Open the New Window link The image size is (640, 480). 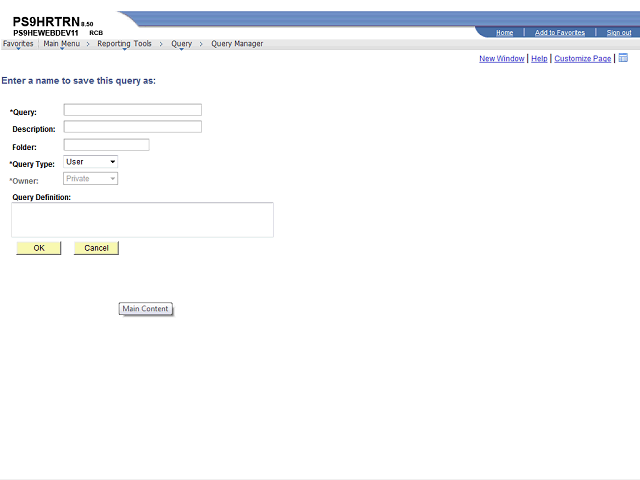[x=502, y=58]
